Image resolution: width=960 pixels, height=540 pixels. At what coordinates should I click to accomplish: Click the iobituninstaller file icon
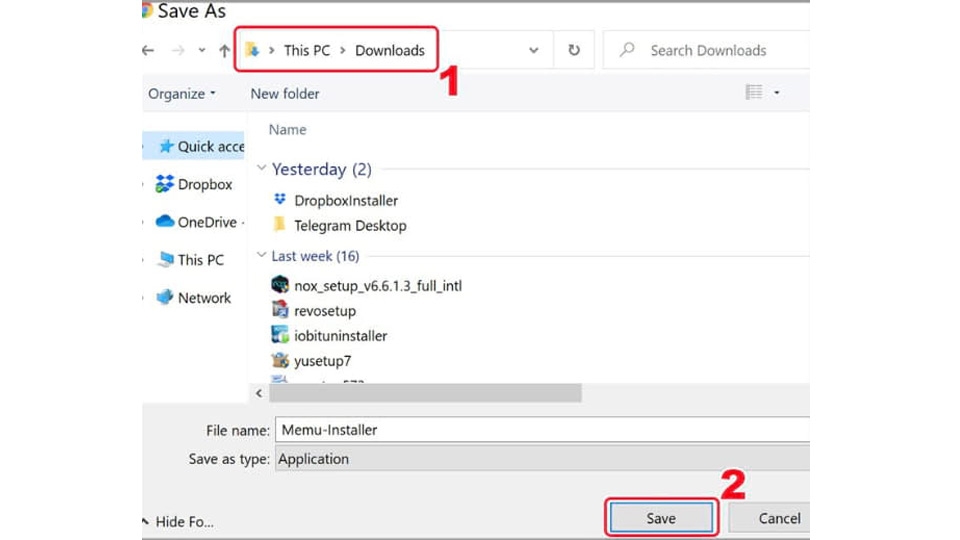pos(280,334)
